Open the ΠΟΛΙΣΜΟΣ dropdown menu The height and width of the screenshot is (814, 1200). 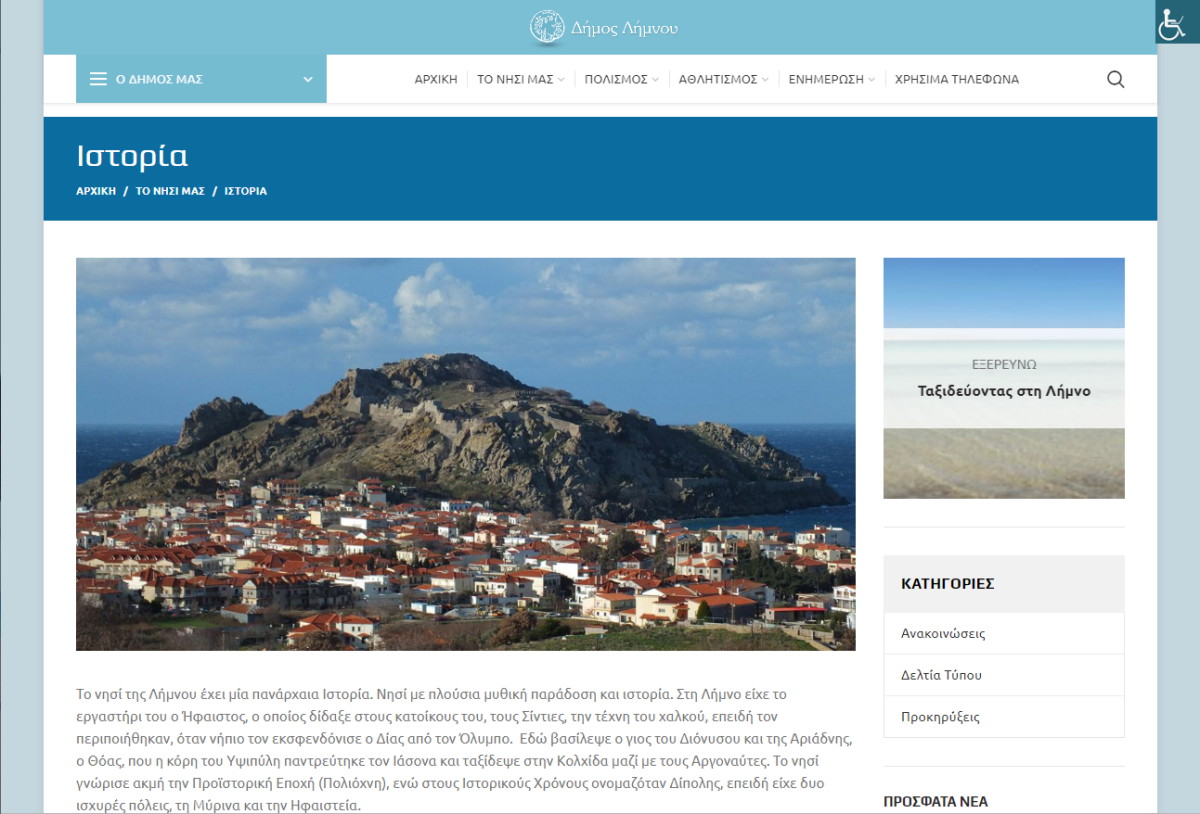621,79
